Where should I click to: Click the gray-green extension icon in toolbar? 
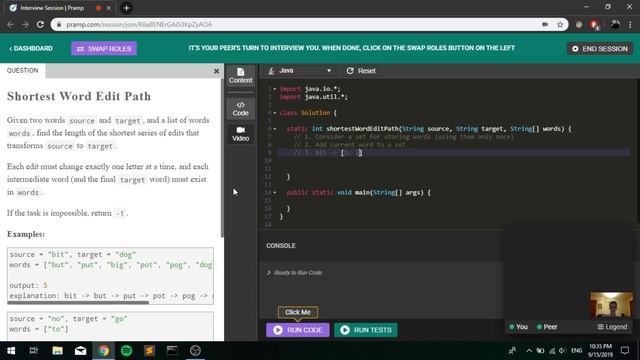click(579, 24)
